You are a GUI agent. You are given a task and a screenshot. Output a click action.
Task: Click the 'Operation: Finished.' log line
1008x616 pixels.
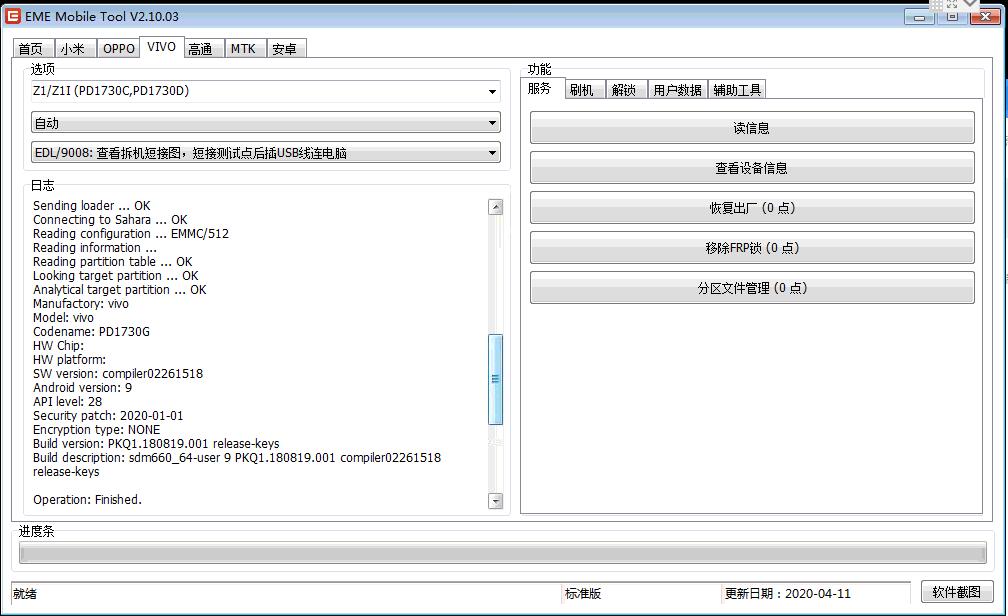87,500
